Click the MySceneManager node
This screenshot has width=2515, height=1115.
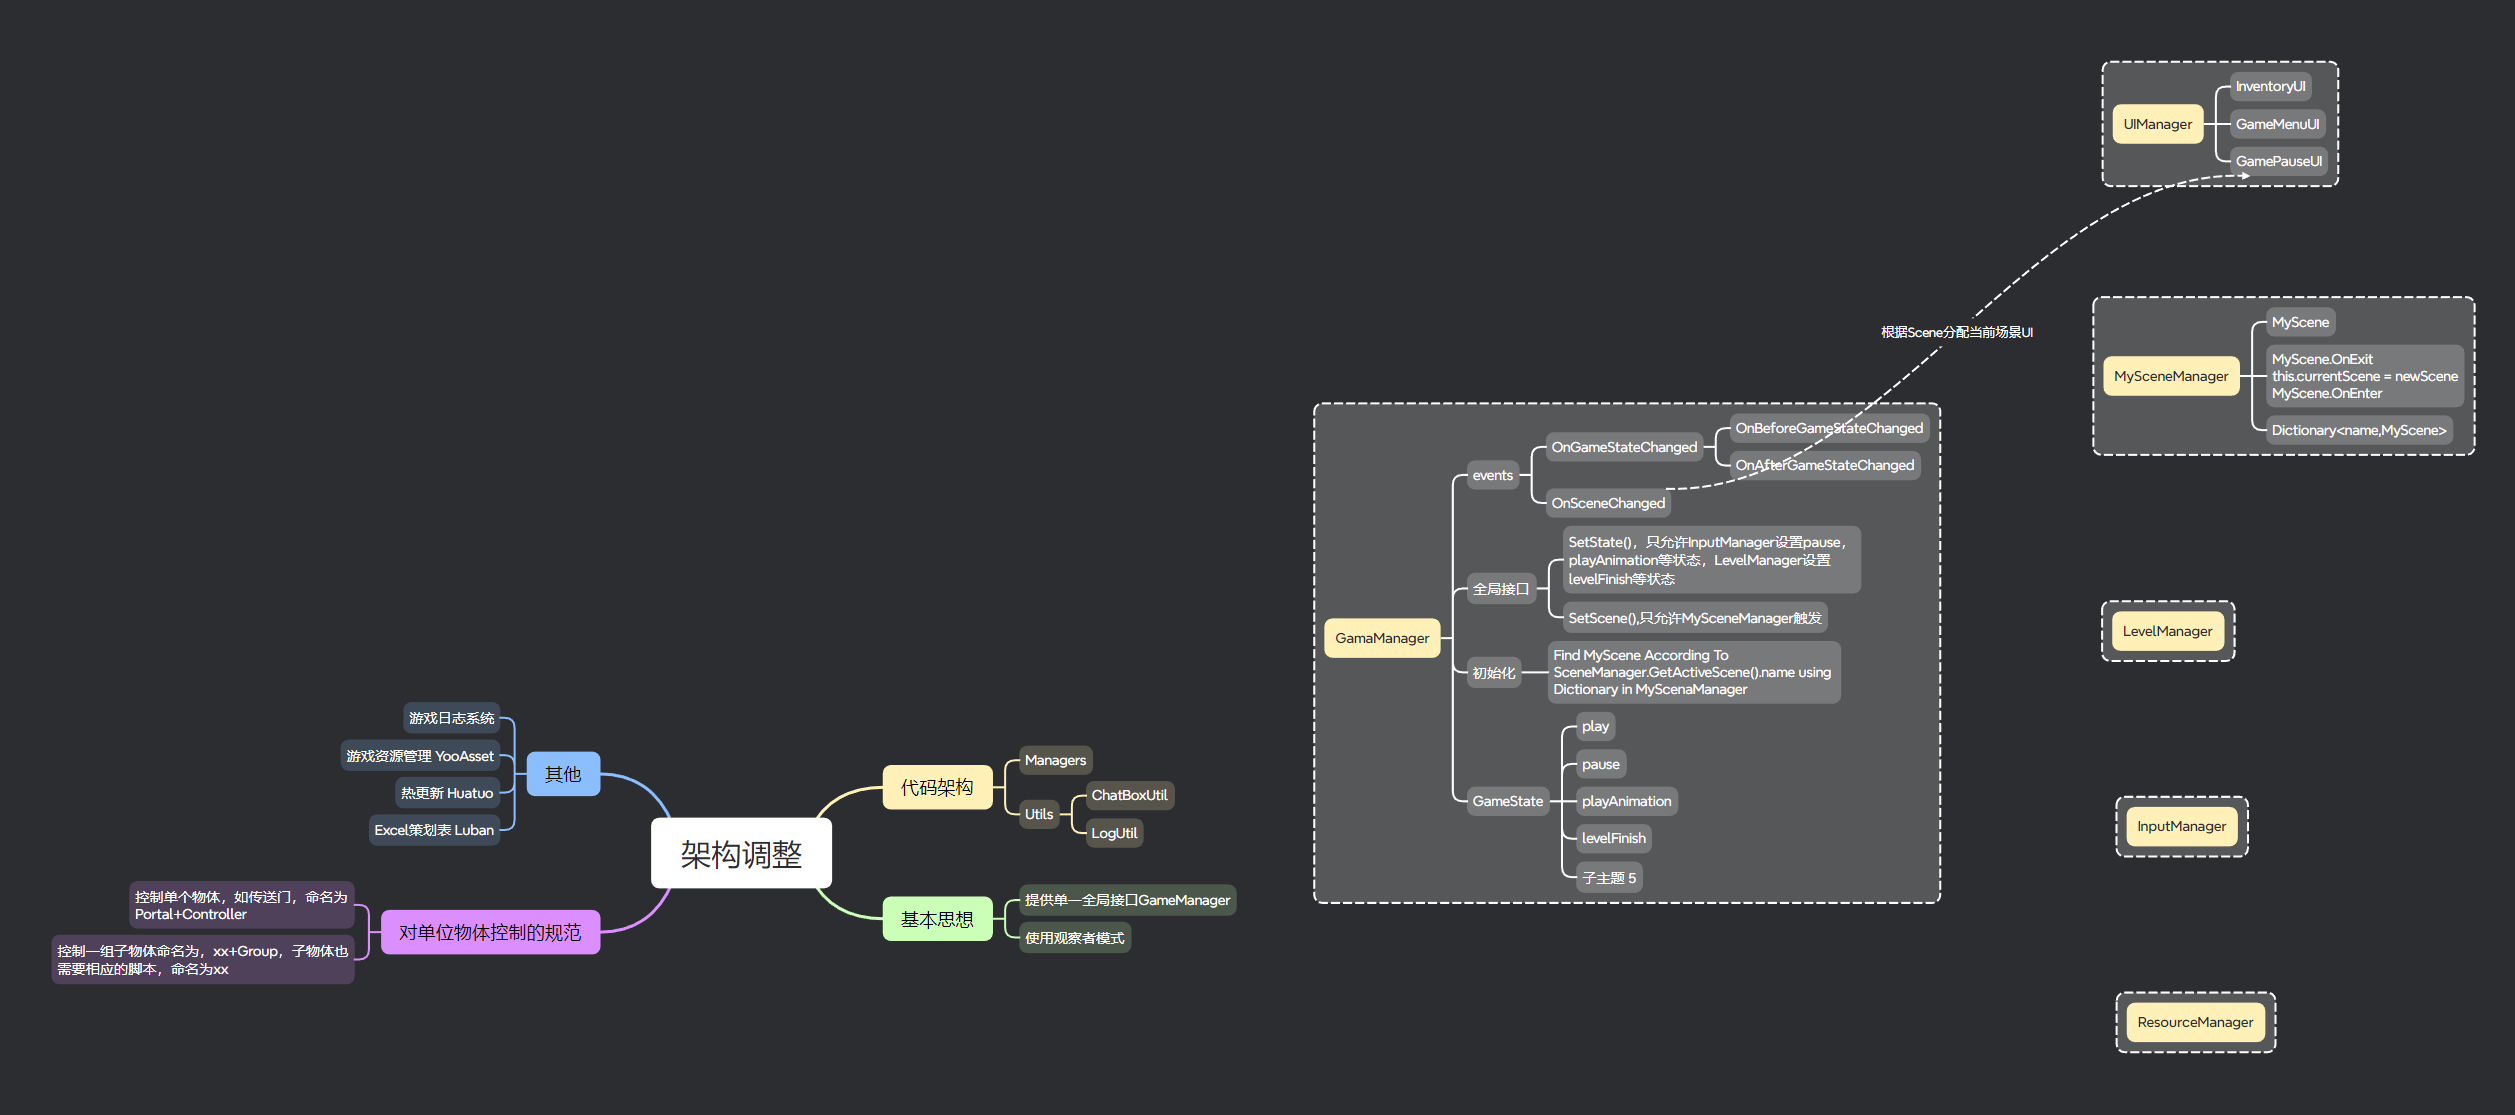[x=2170, y=376]
